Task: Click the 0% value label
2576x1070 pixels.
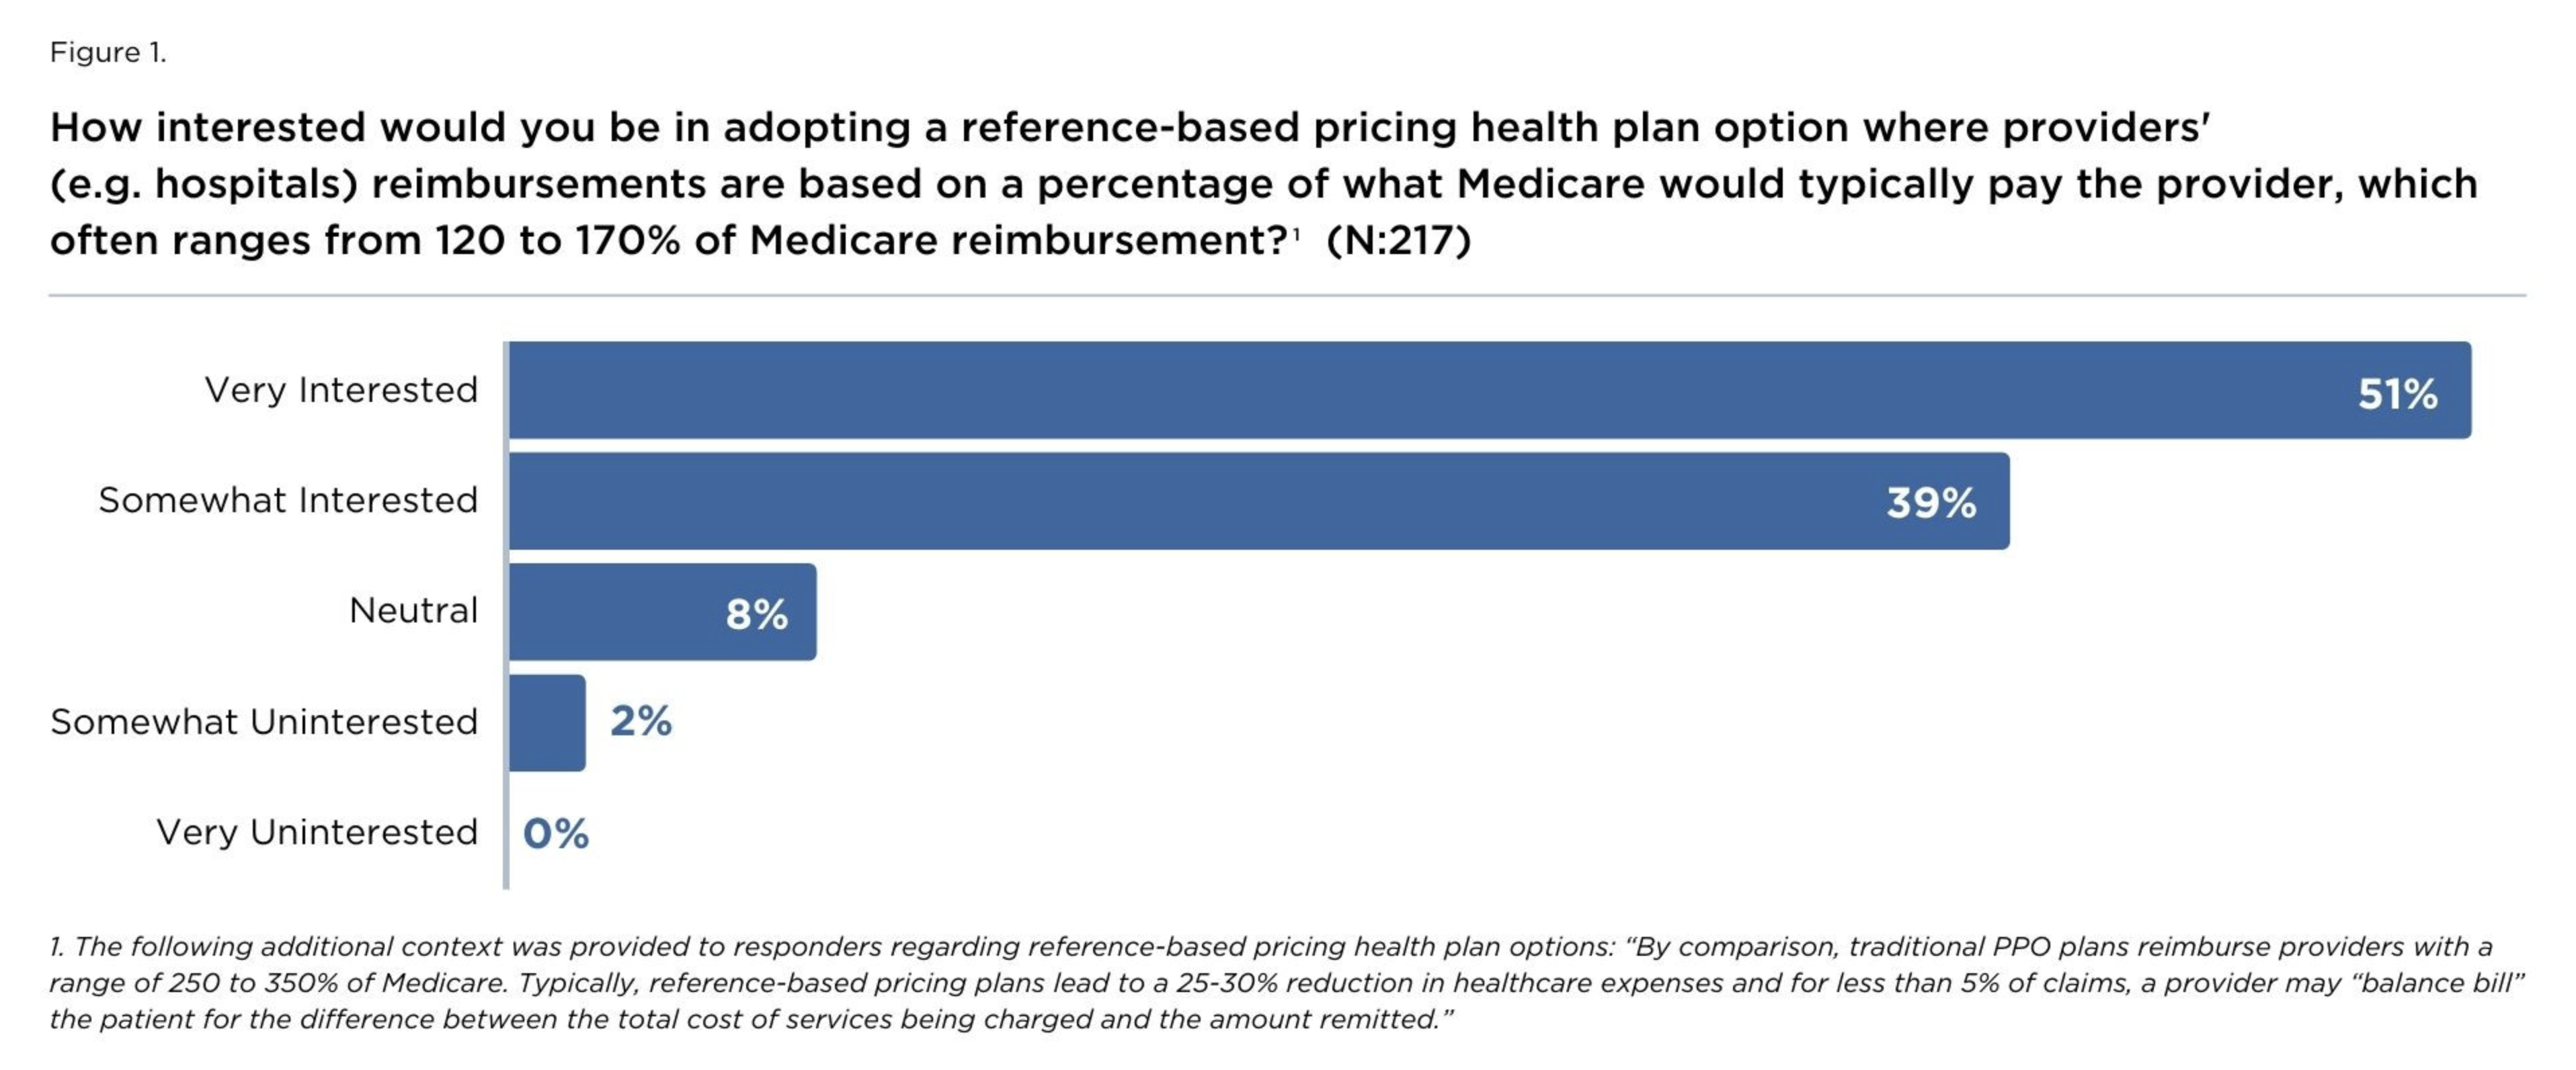Action: coord(556,833)
